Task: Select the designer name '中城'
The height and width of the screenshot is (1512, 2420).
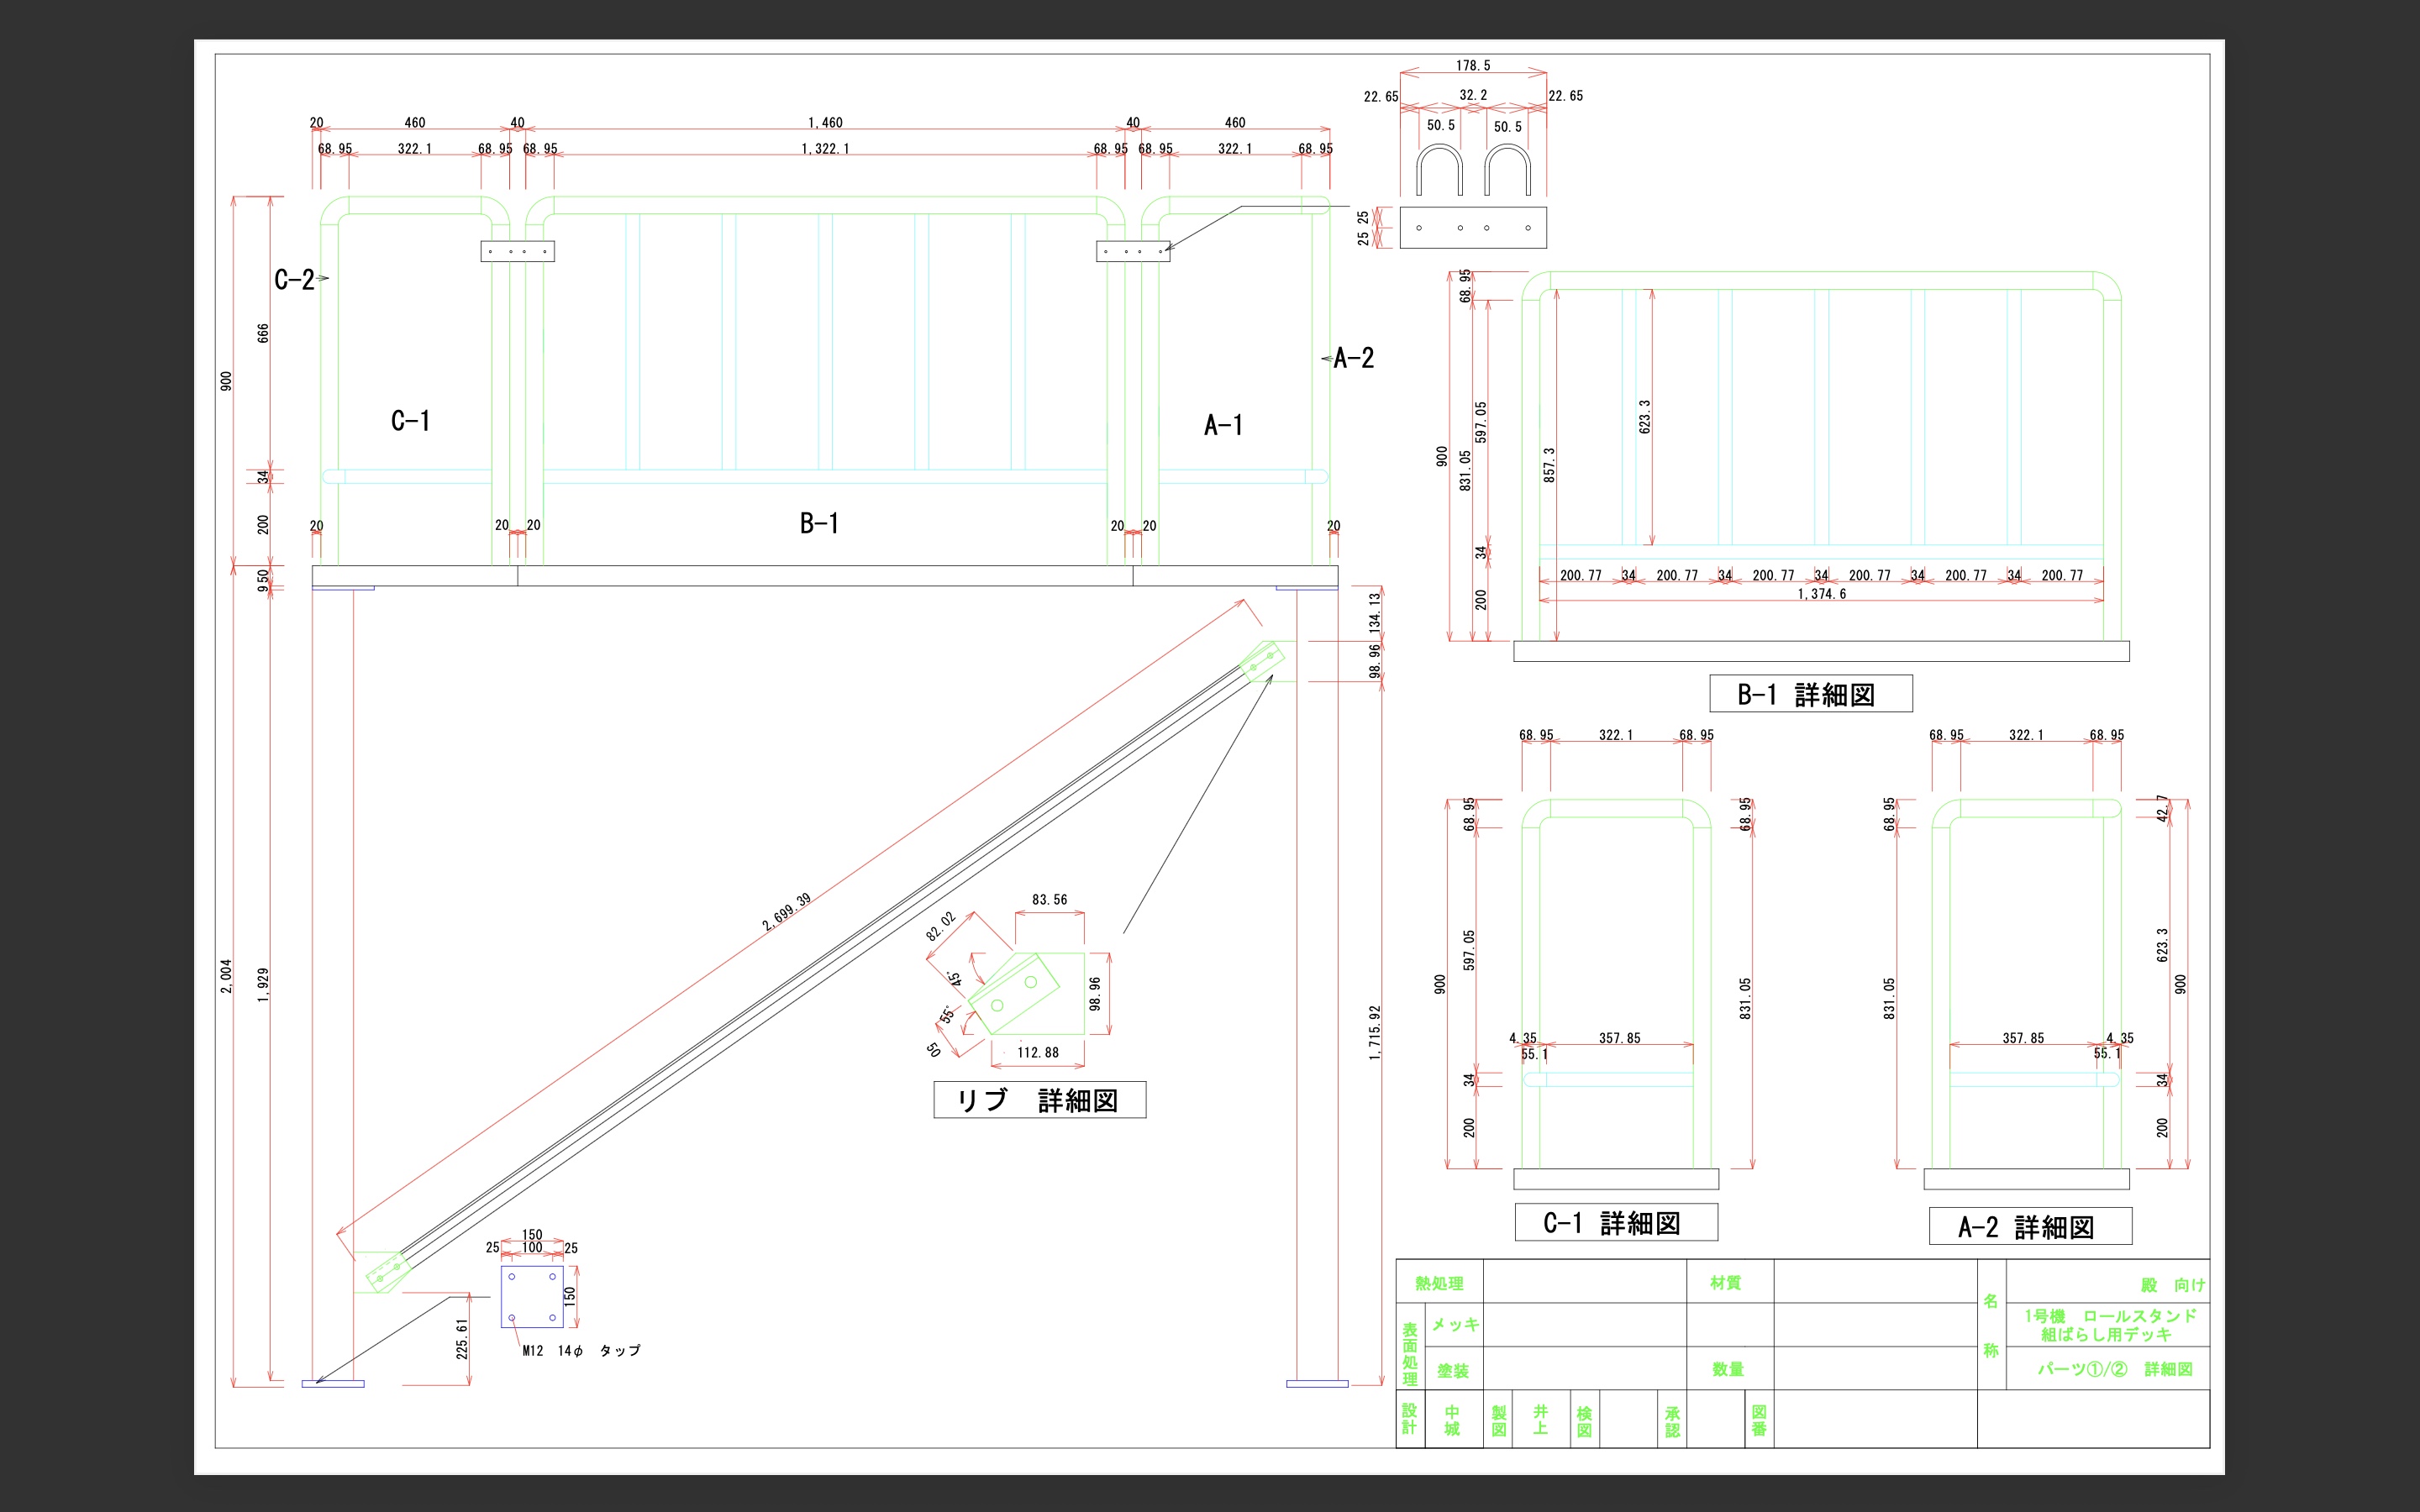Action: [1452, 1420]
